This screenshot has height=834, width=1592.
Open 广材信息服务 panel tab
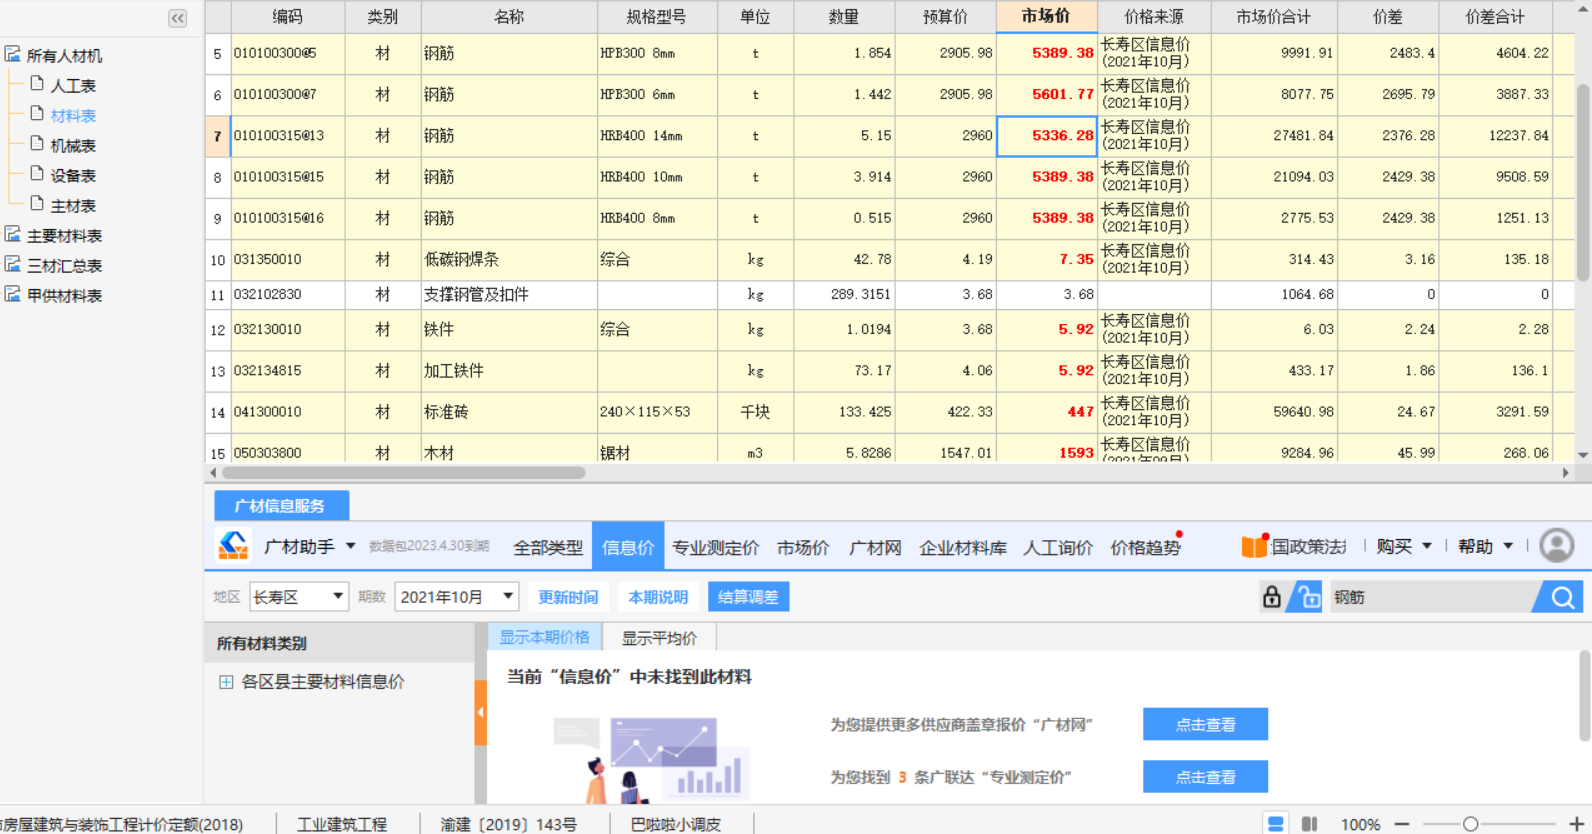(281, 506)
